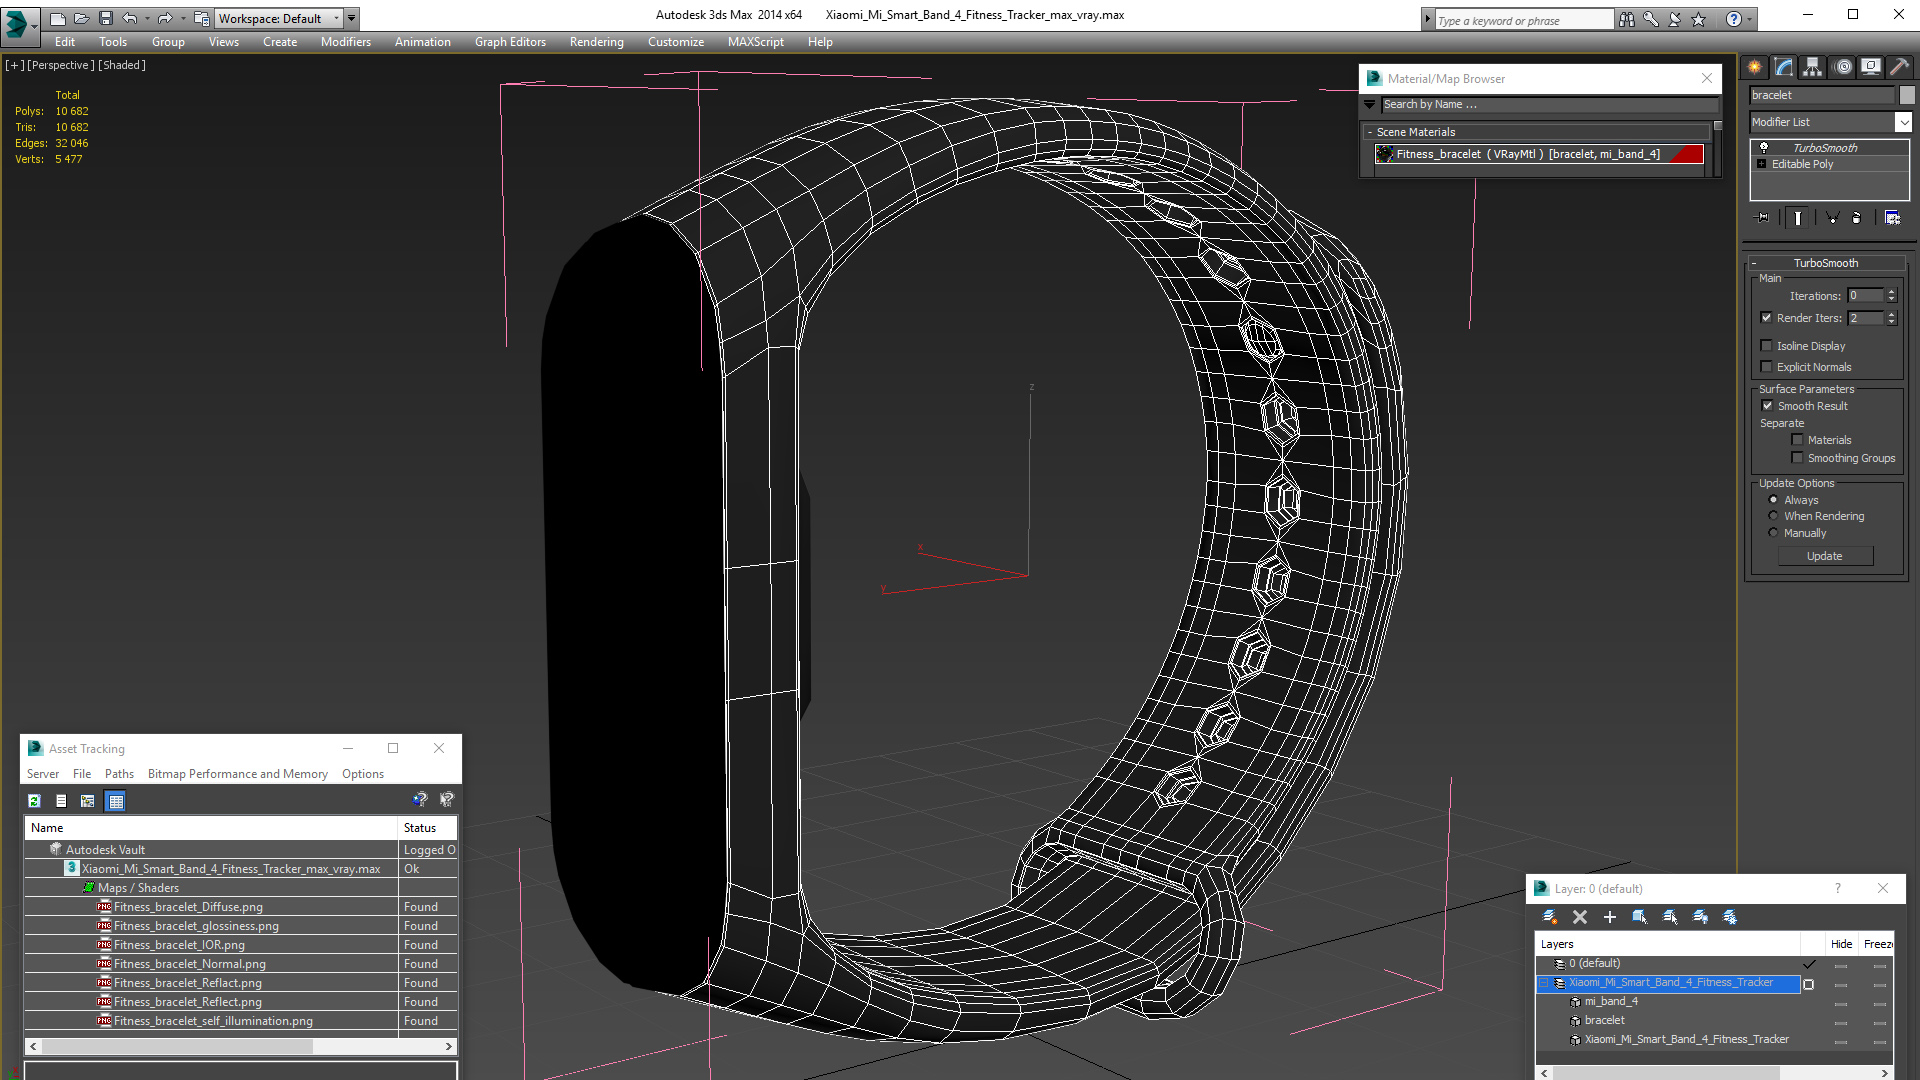The image size is (1920, 1080).
Task: Select When Rendering update option
Action: (x=1774, y=516)
